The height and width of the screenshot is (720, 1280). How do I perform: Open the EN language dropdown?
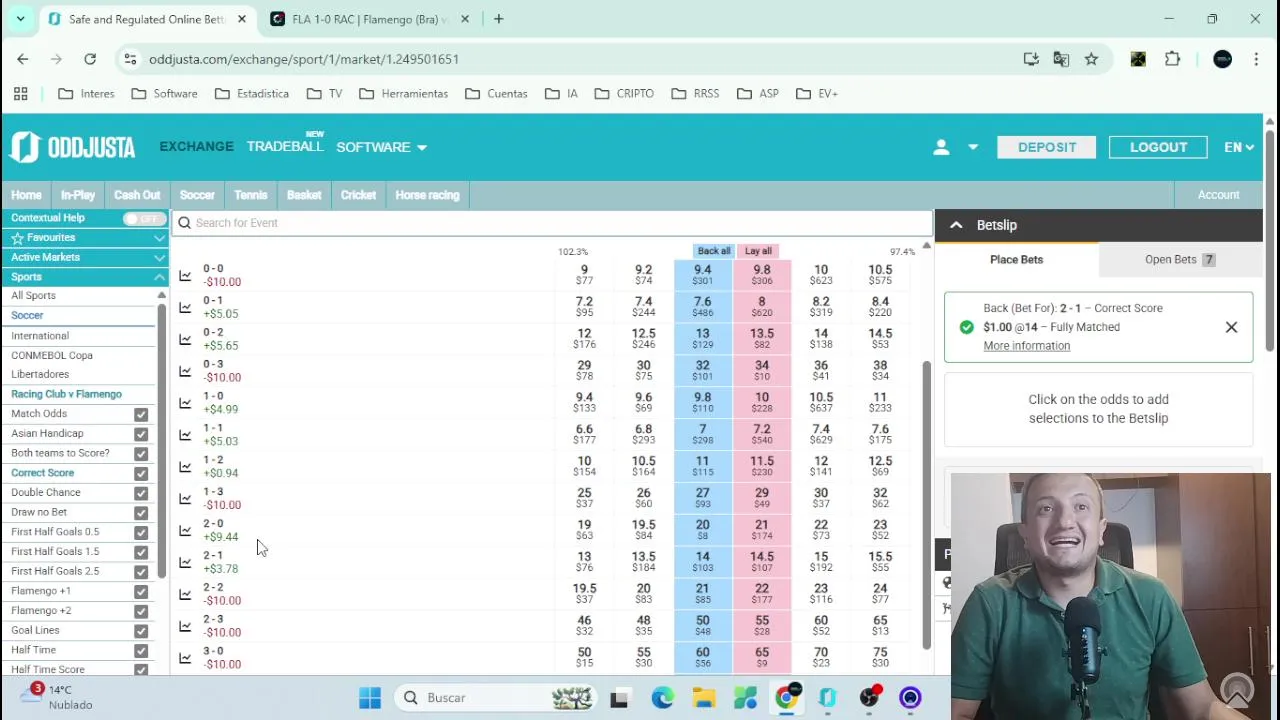tap(1238, 147)
